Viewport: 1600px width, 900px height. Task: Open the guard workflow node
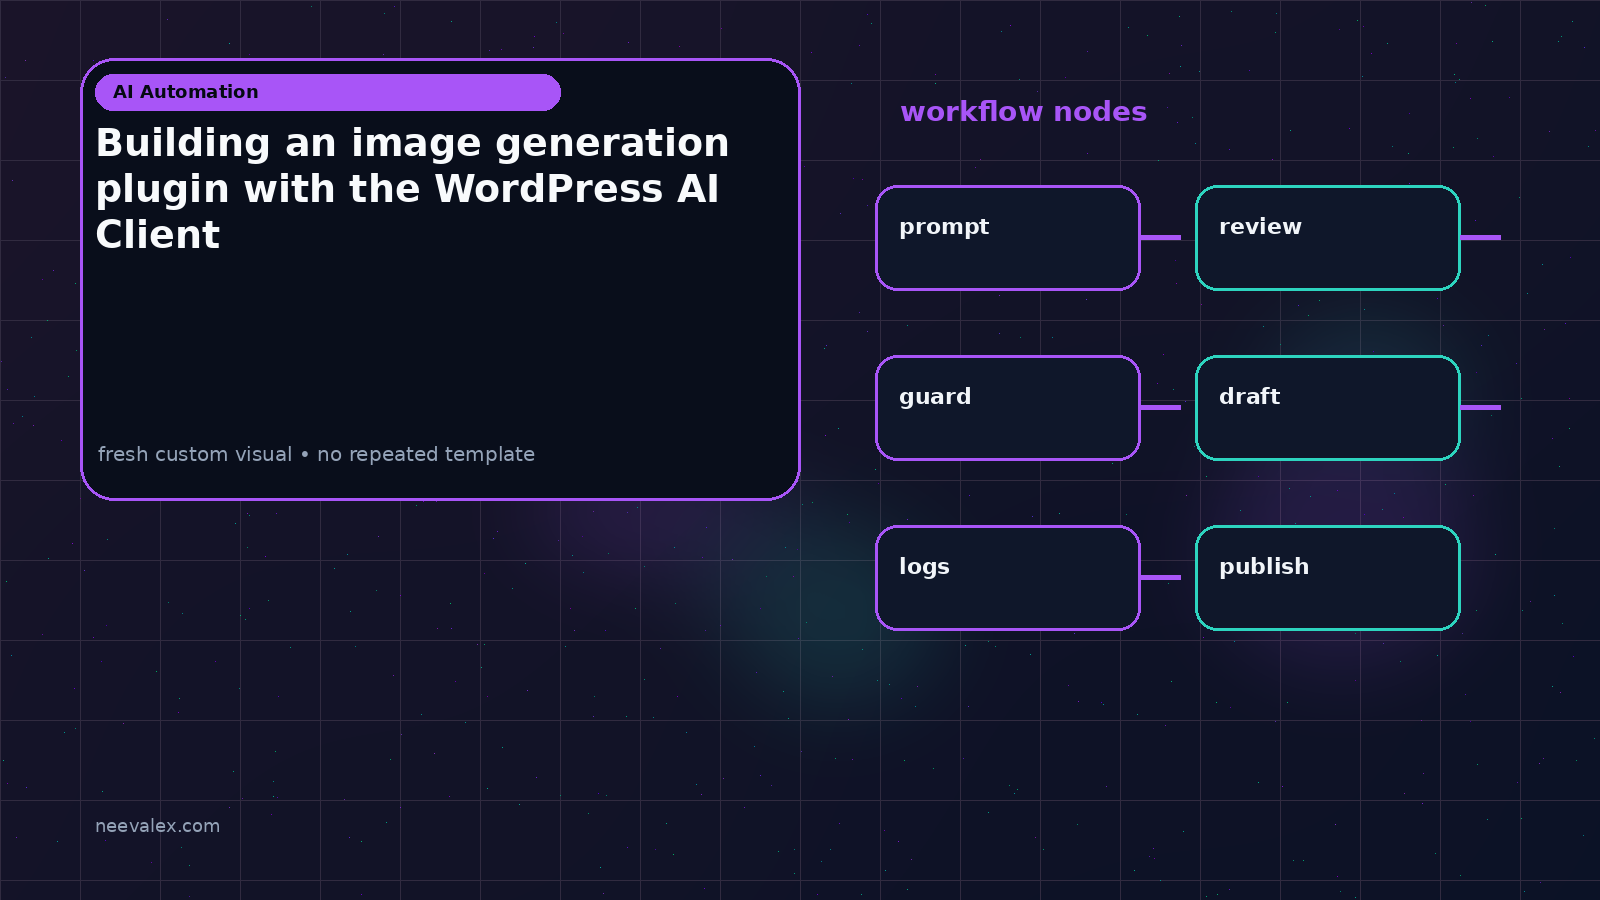[1008, 408]
